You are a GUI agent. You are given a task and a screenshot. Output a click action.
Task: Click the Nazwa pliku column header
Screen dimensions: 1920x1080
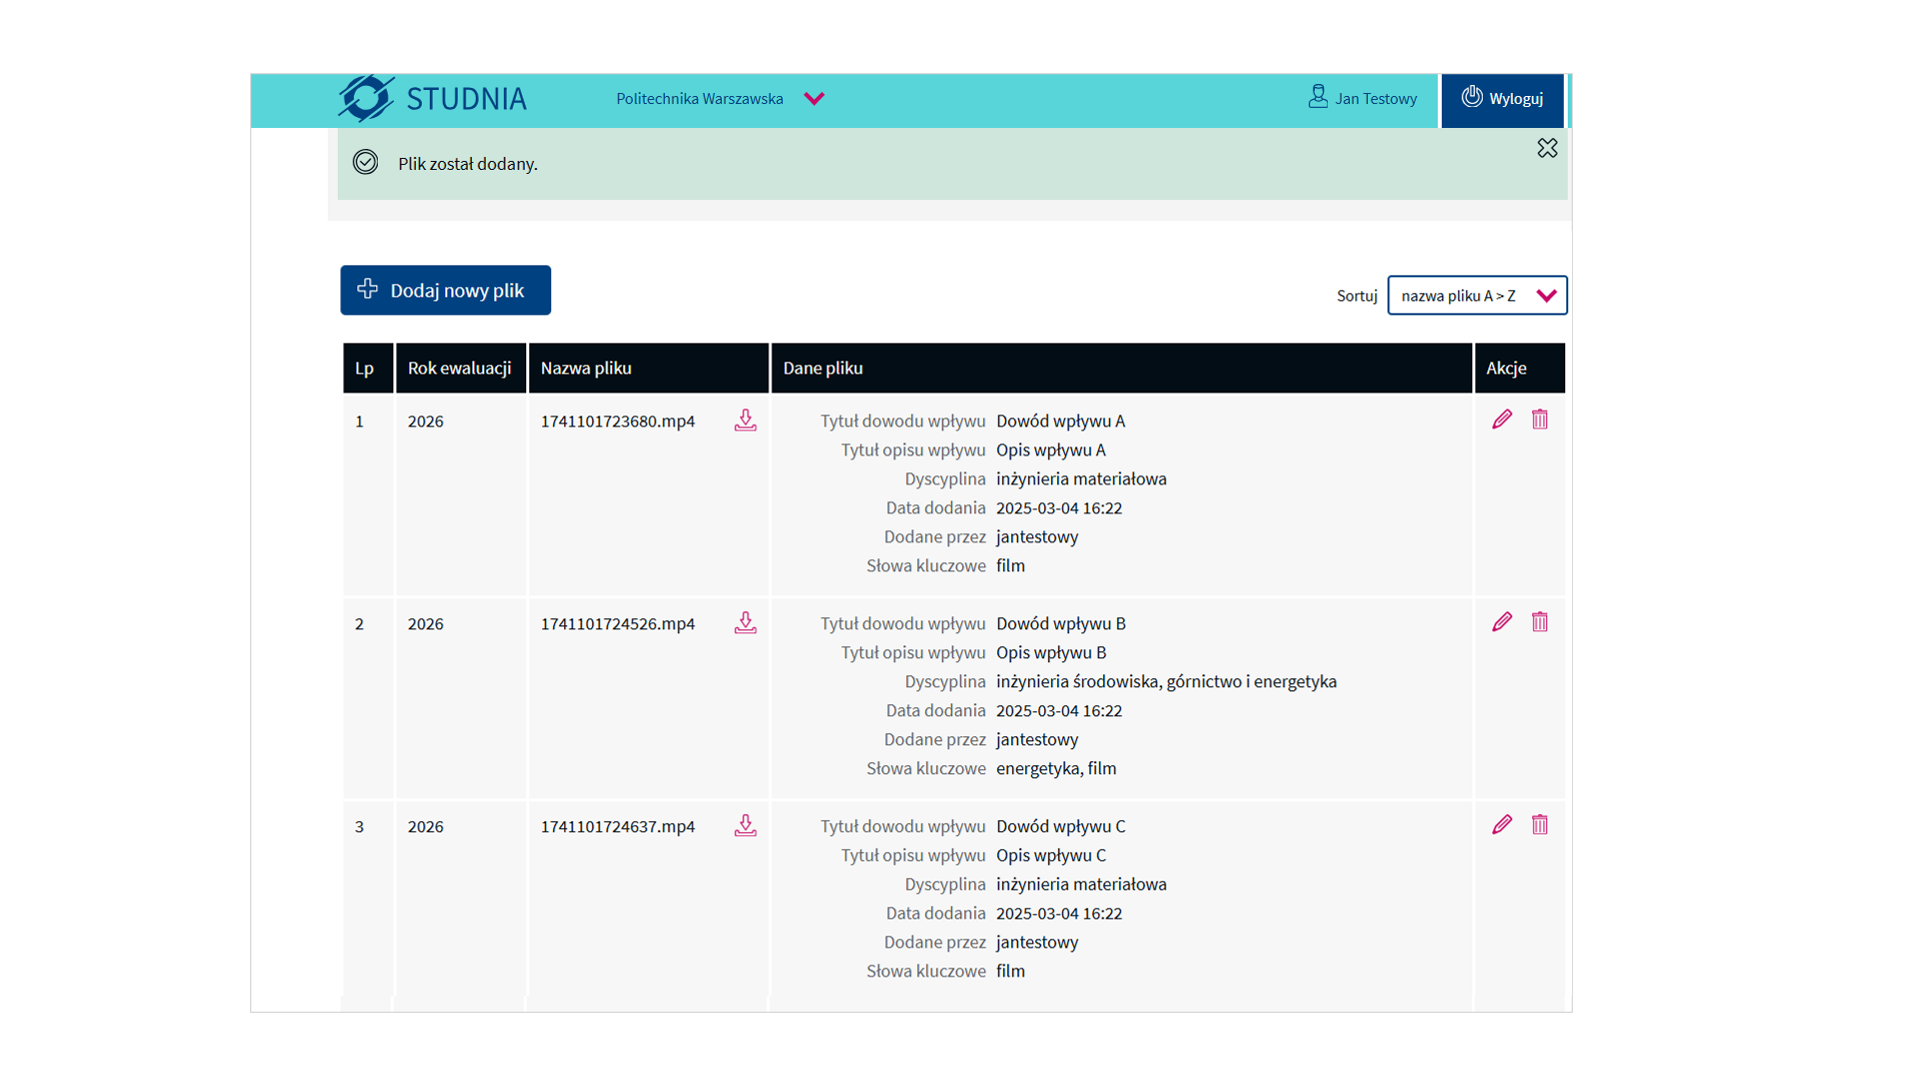[x=586, y=368]
